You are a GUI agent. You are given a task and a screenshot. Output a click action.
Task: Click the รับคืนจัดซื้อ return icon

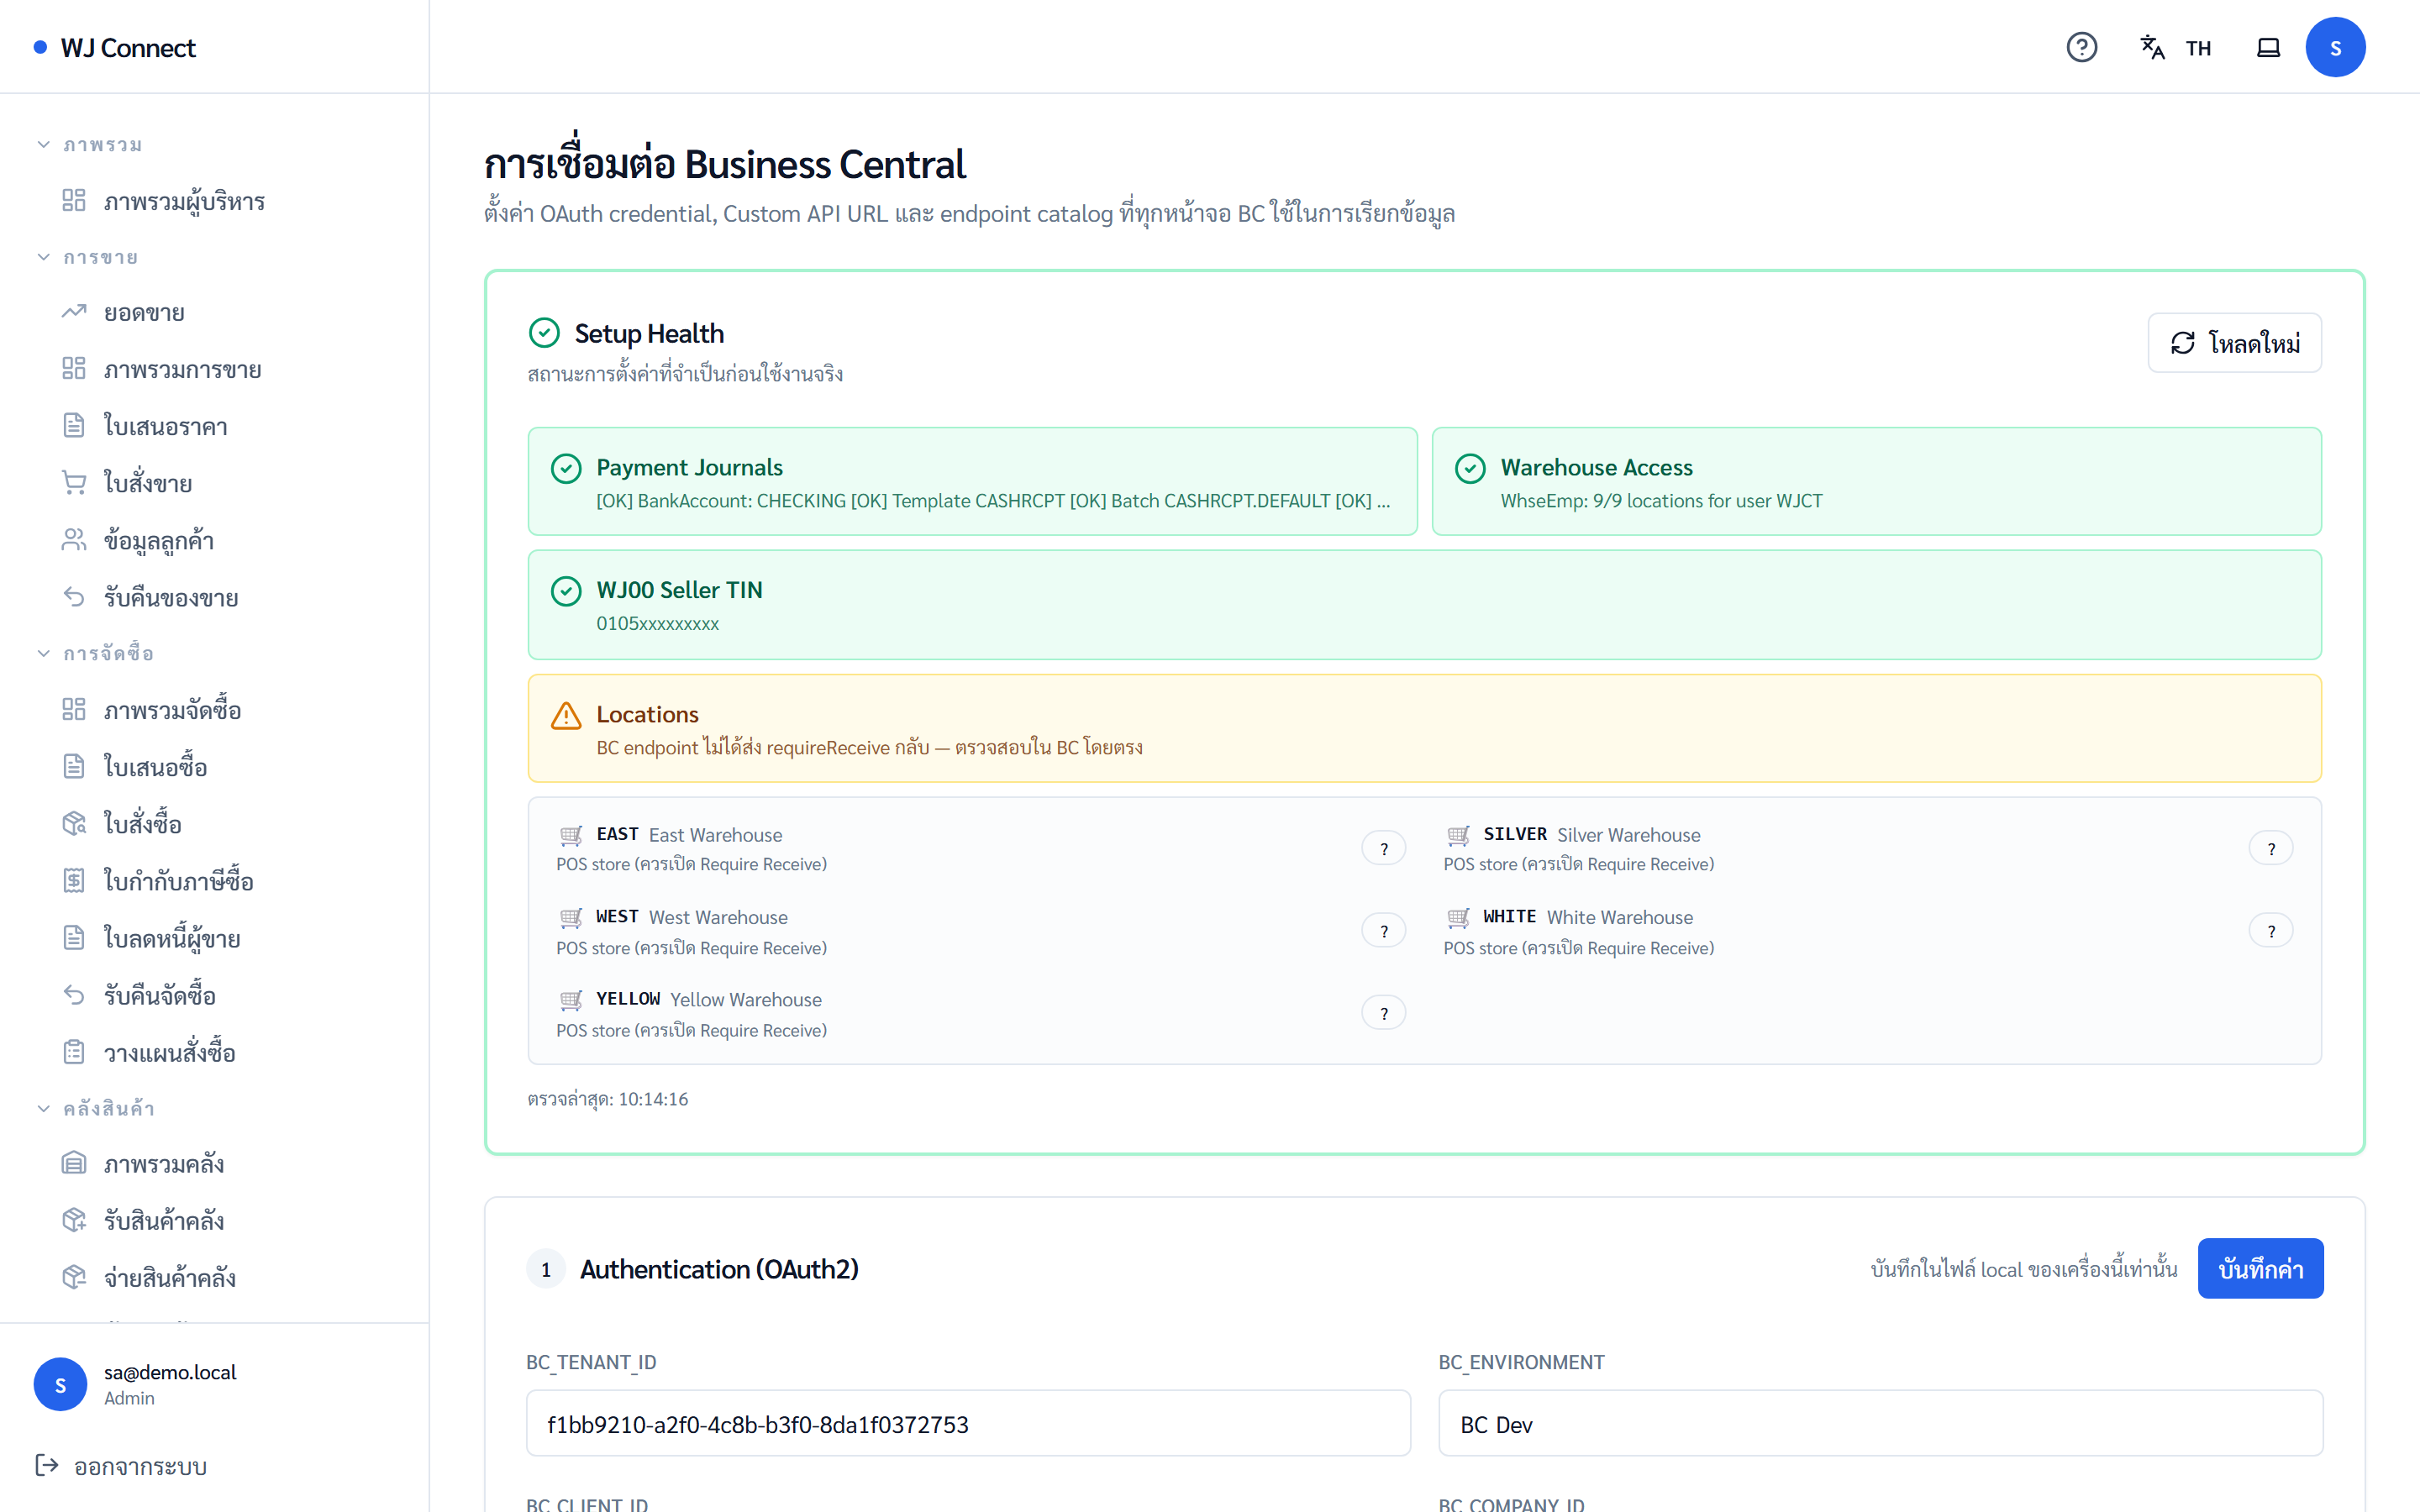[x=74, y=994]
